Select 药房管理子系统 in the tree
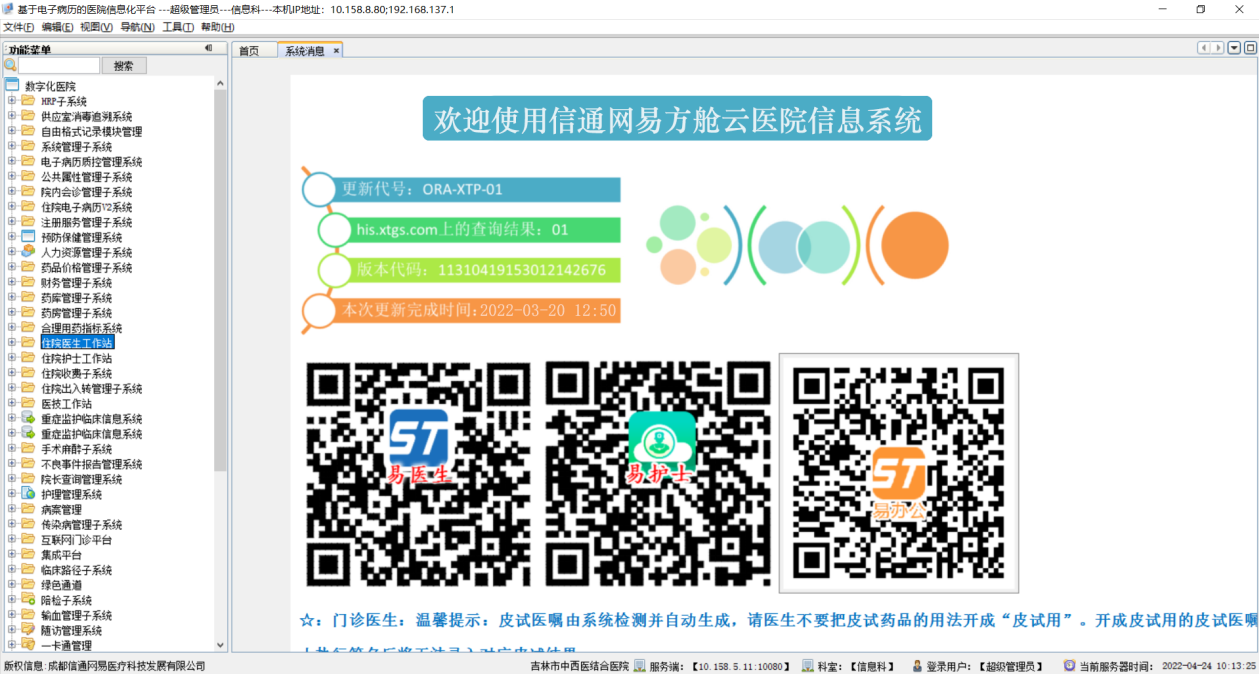 click(x=76, y=313)
